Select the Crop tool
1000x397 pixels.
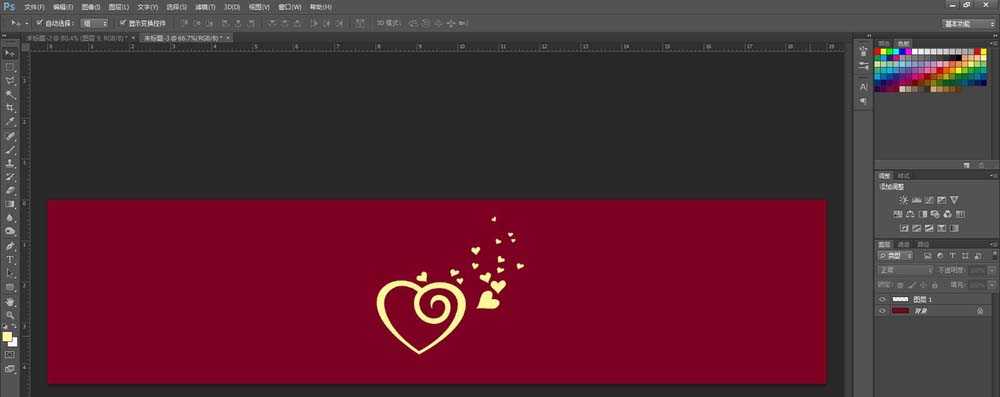10,108
